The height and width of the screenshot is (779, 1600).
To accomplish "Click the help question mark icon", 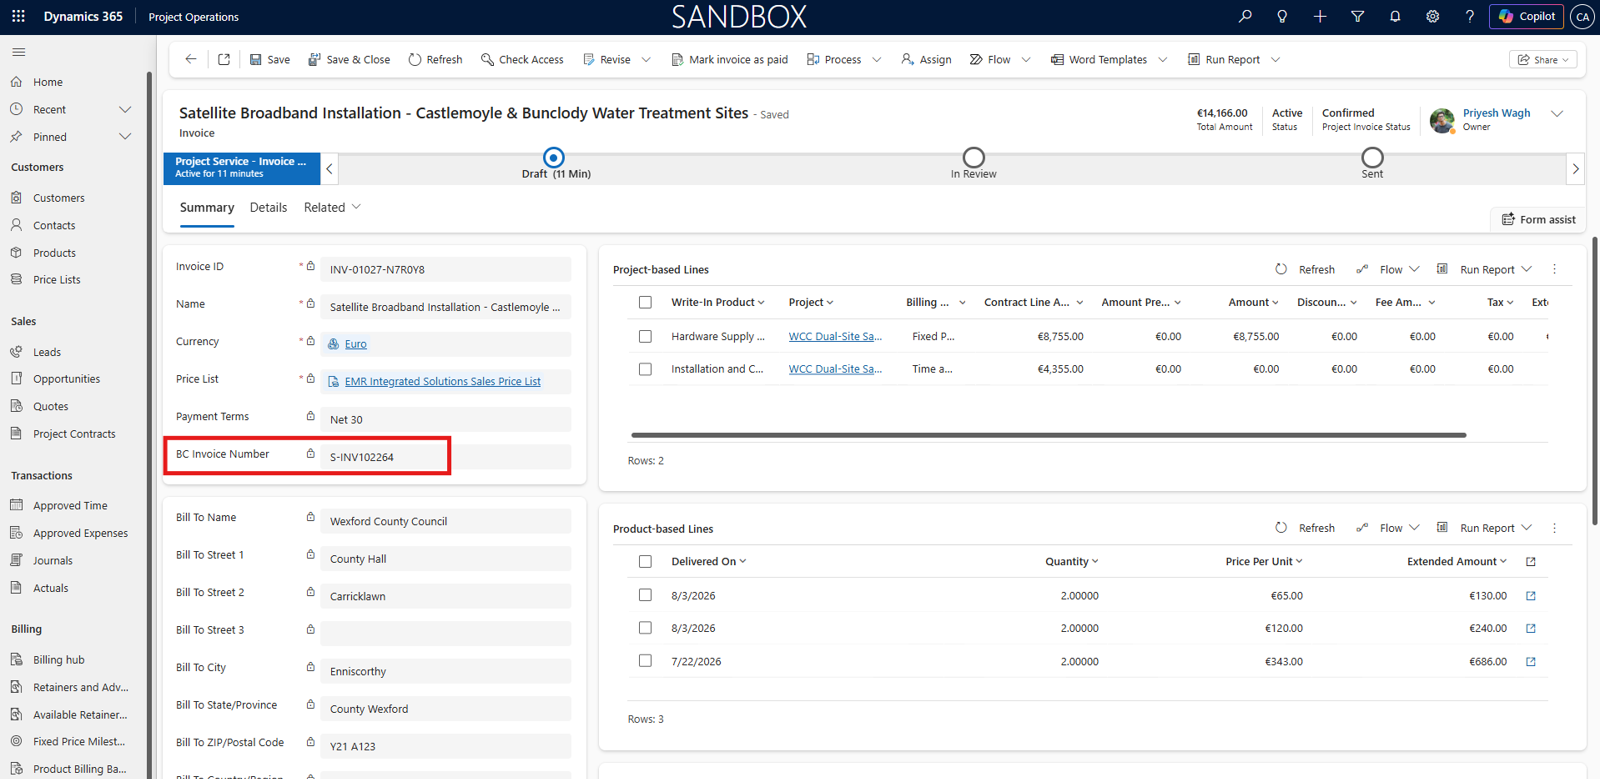I will 1469,16.
